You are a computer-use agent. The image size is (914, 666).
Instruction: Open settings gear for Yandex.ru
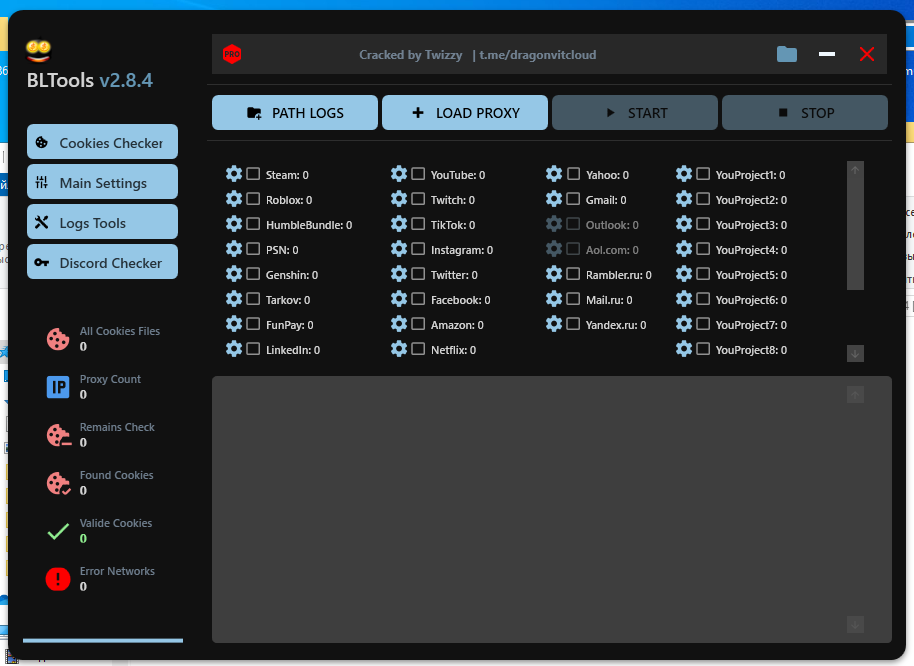pyautogui.click(x=554, y=324)
